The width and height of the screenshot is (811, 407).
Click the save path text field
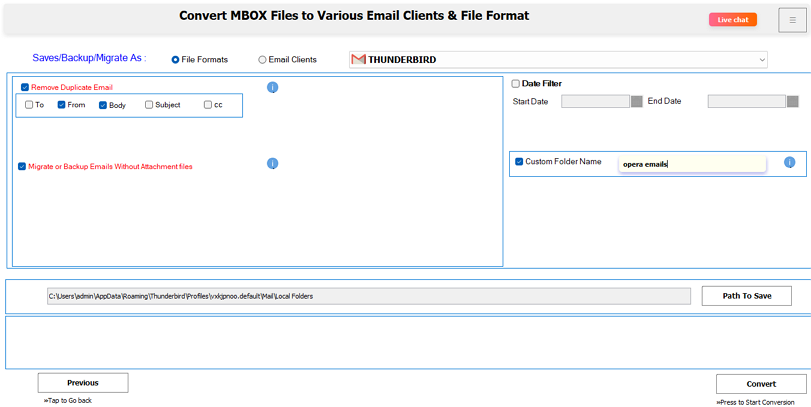[369, 296]
